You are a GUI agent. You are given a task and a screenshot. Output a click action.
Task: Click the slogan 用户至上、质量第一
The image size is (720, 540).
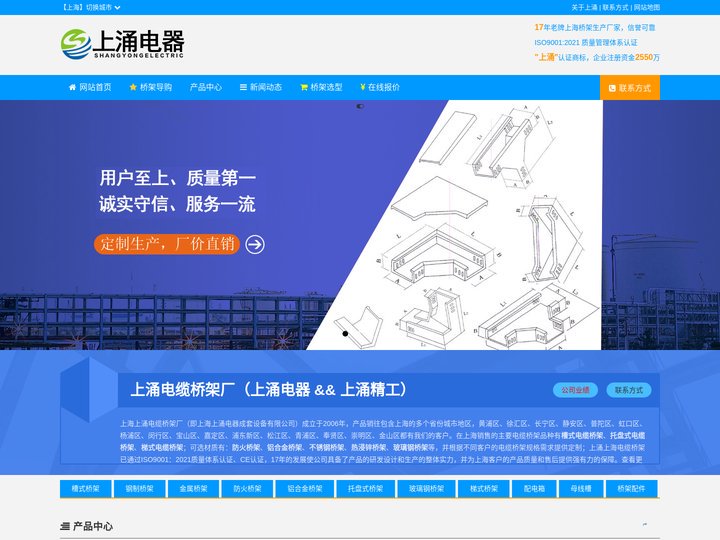click(x=178, y=178)
